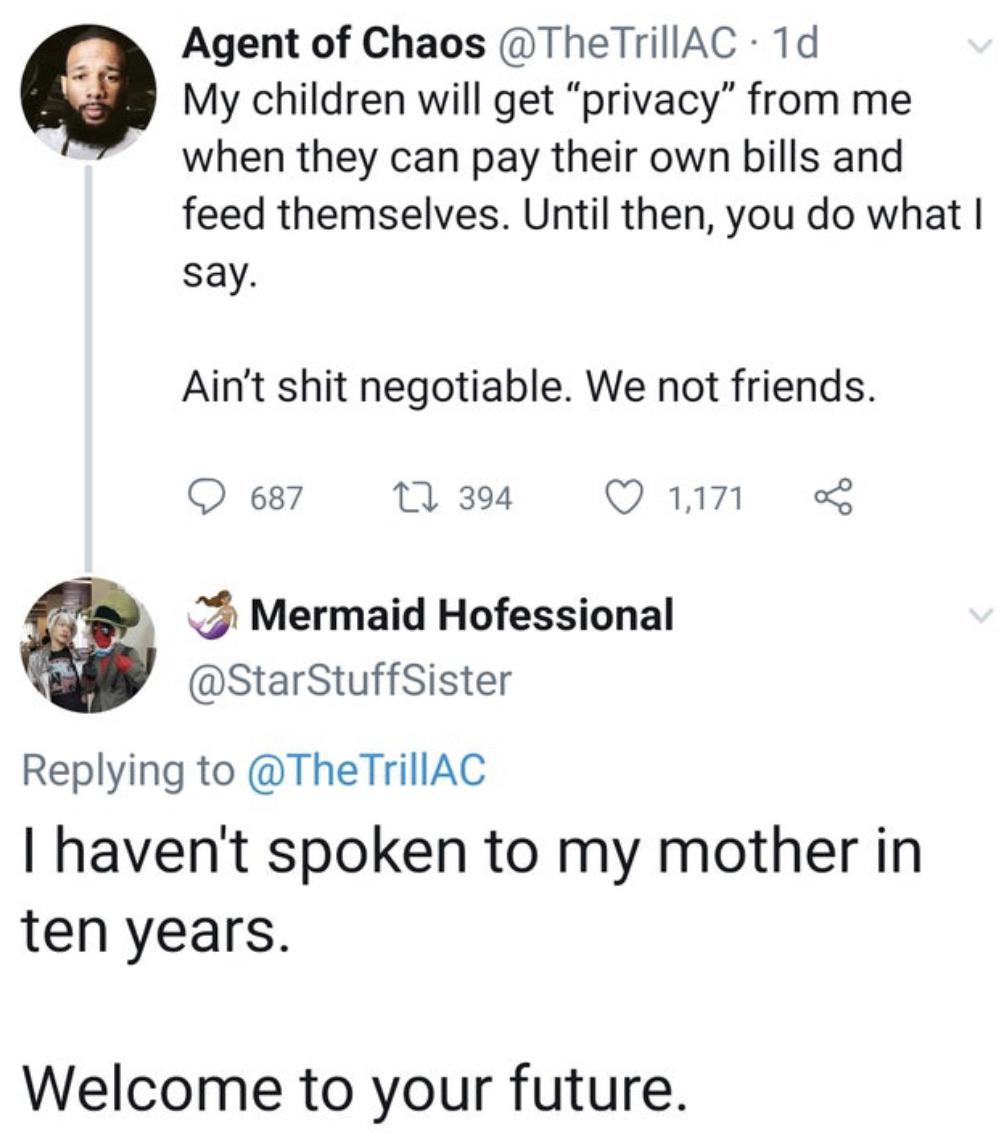The image size is (1006, 1141).
Task: Open more options chevron on first tweet
Action: click(978, 46)
